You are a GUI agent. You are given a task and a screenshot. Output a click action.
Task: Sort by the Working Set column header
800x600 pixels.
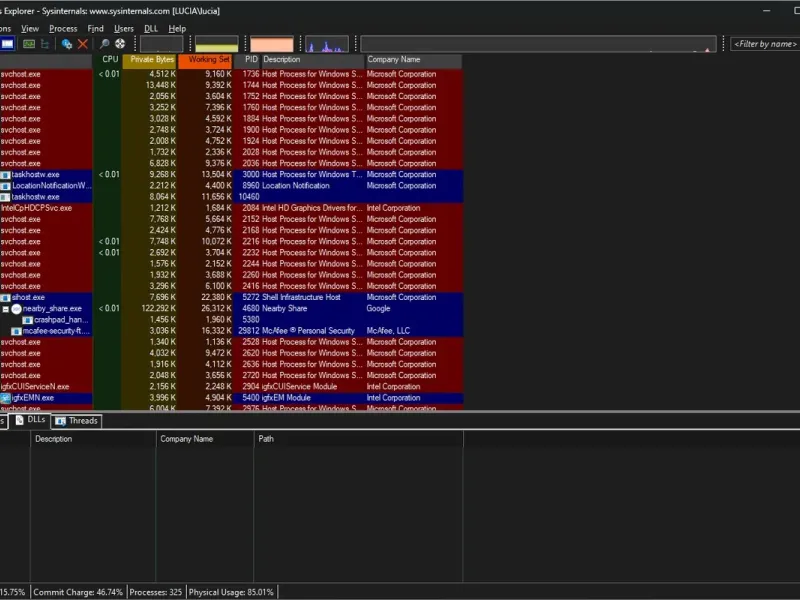tap(205, 60)
